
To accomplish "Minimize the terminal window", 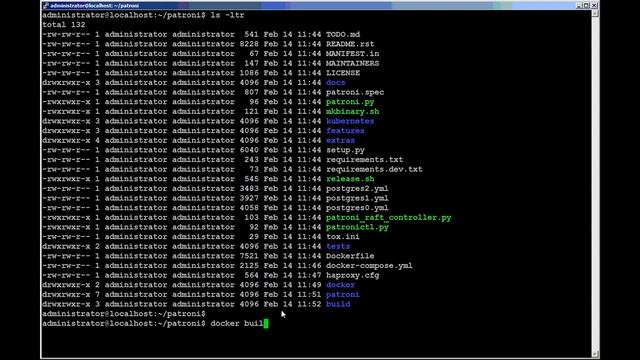I will [579, 5].
